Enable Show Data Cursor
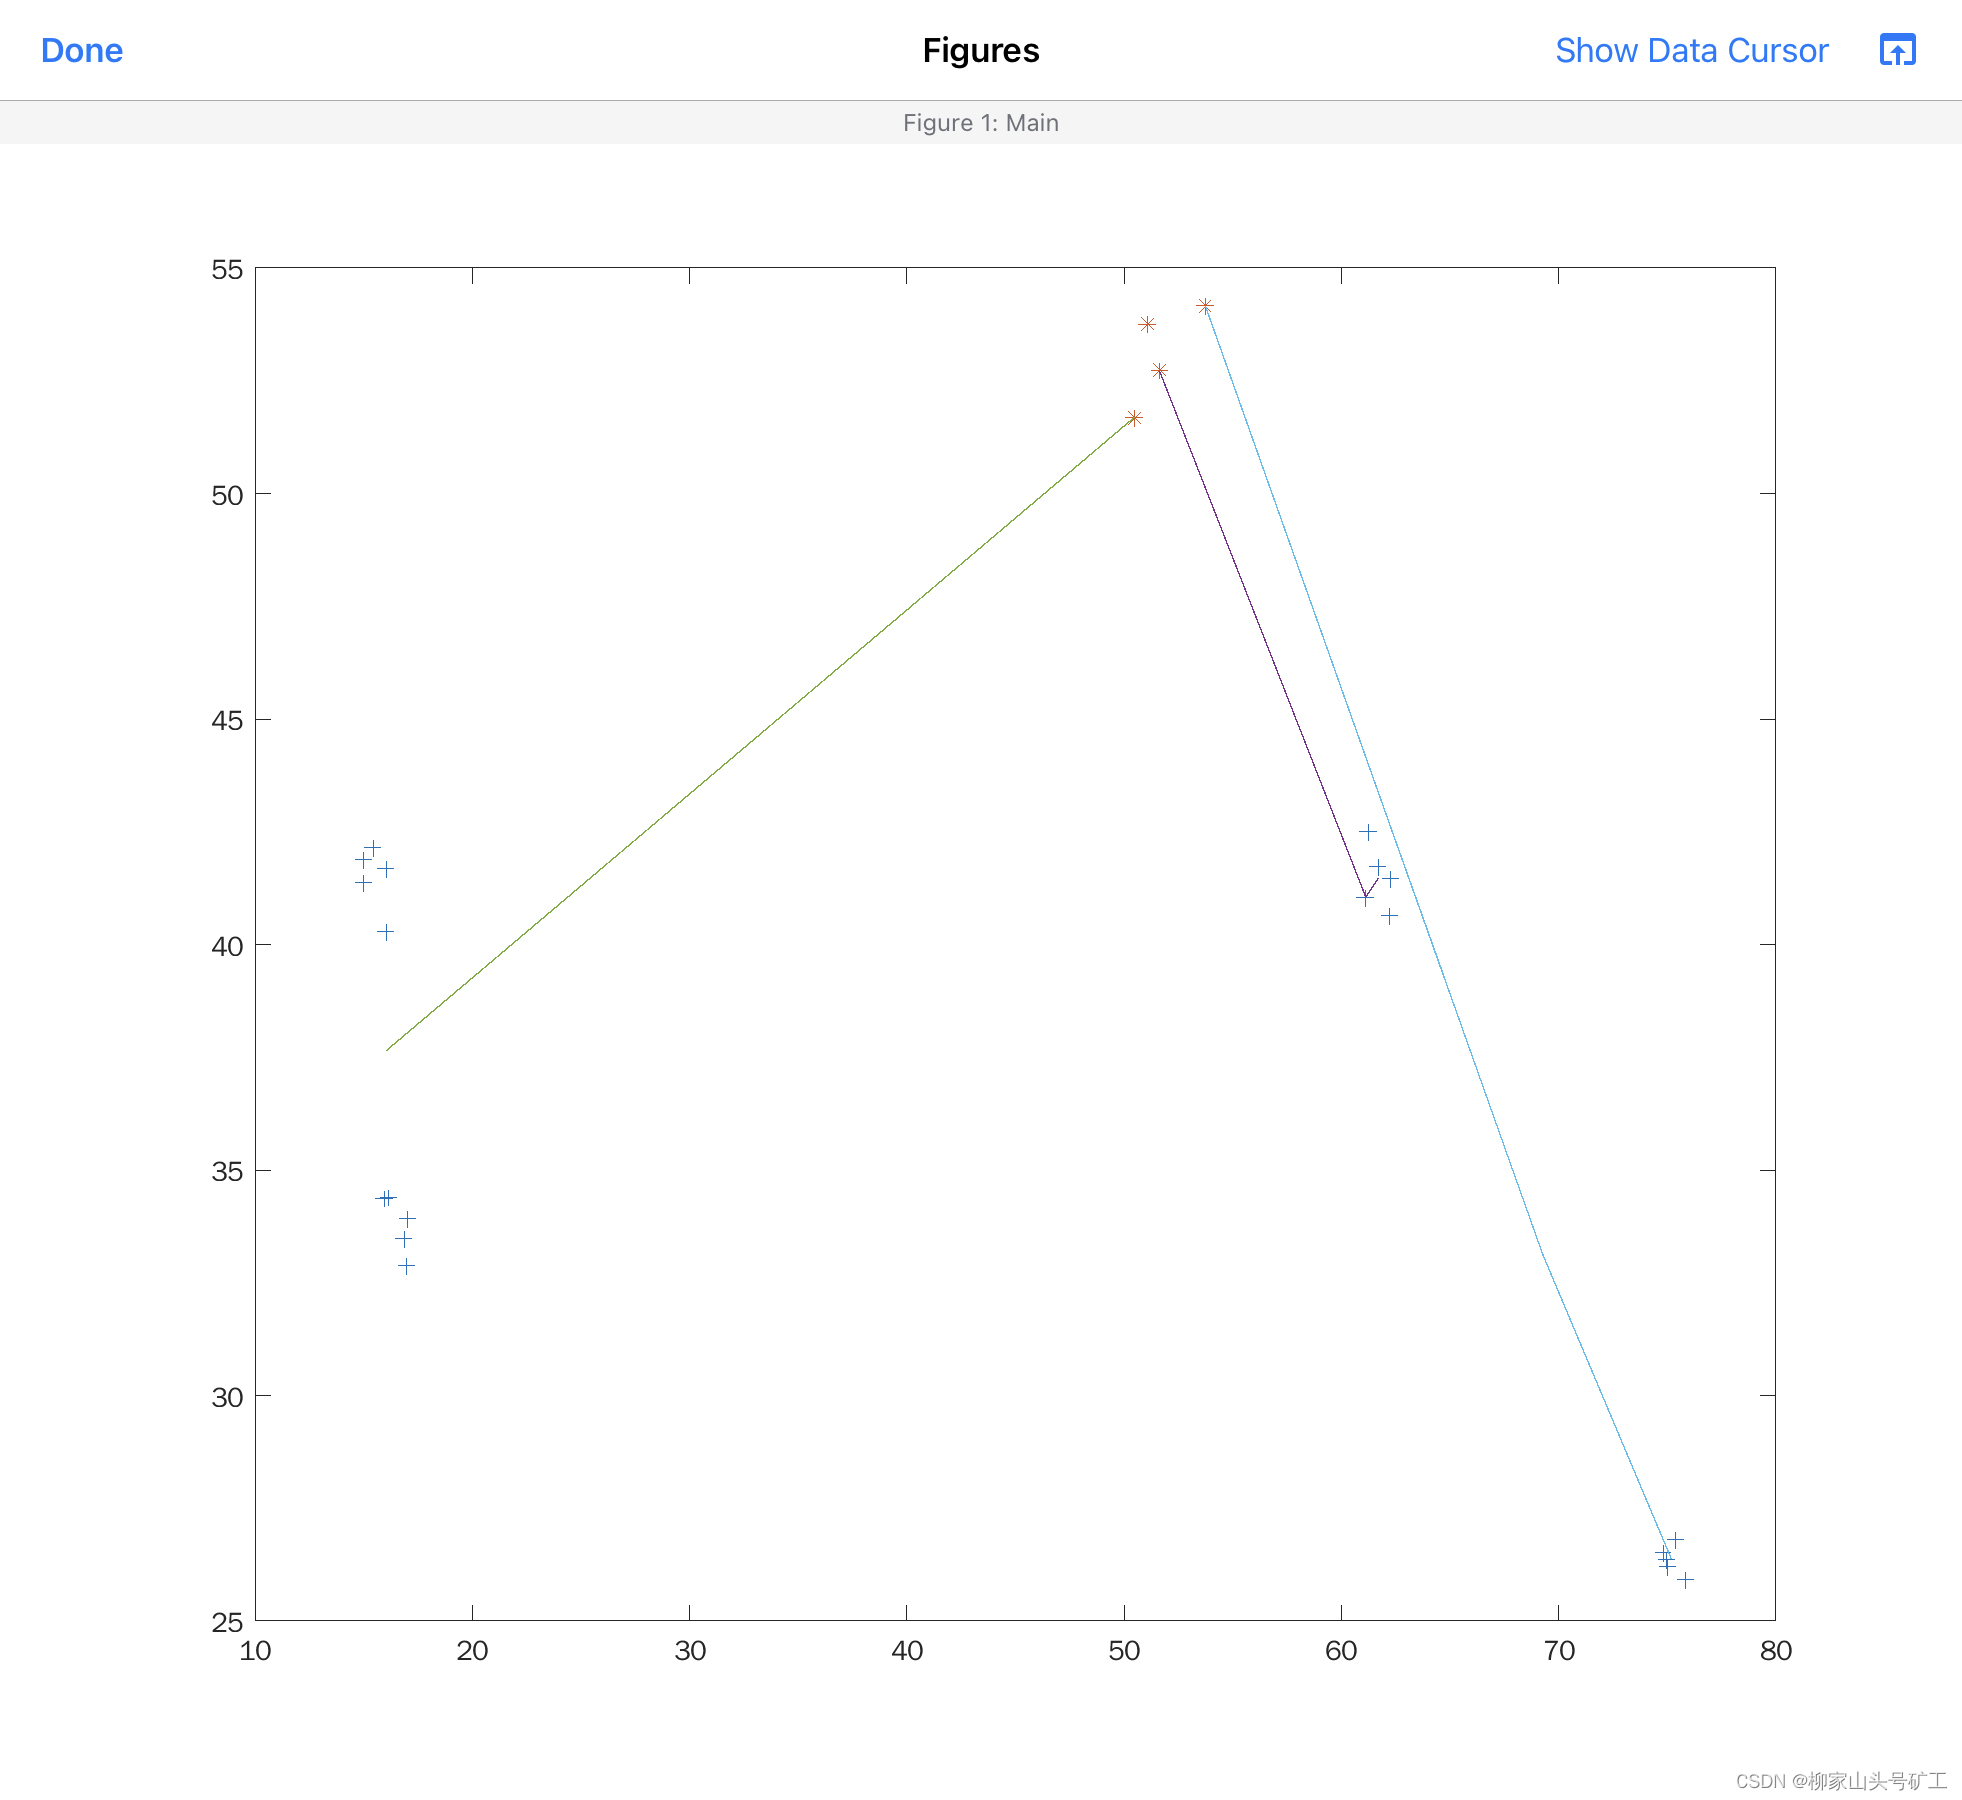1962x1800 pixels. (1691, 50)
